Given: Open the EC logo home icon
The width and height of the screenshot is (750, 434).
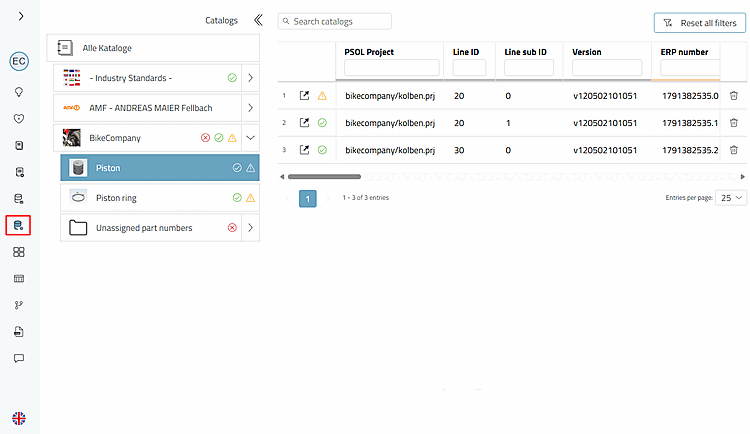Looking at the screenshot, I should click(x=19, y=61).
